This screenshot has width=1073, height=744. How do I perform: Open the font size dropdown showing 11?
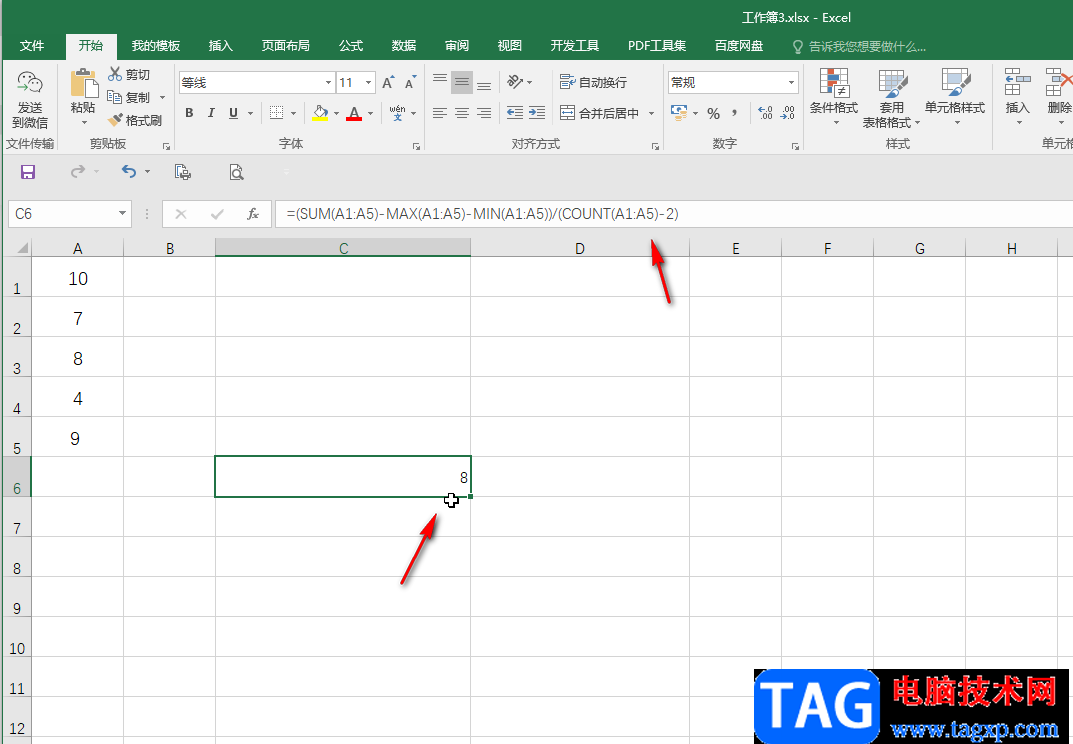pyautogui.click(x=369, y=83)
